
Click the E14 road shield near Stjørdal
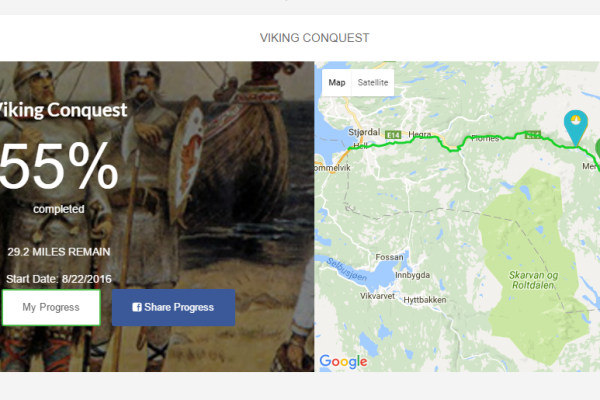click(x=393, y=135)
